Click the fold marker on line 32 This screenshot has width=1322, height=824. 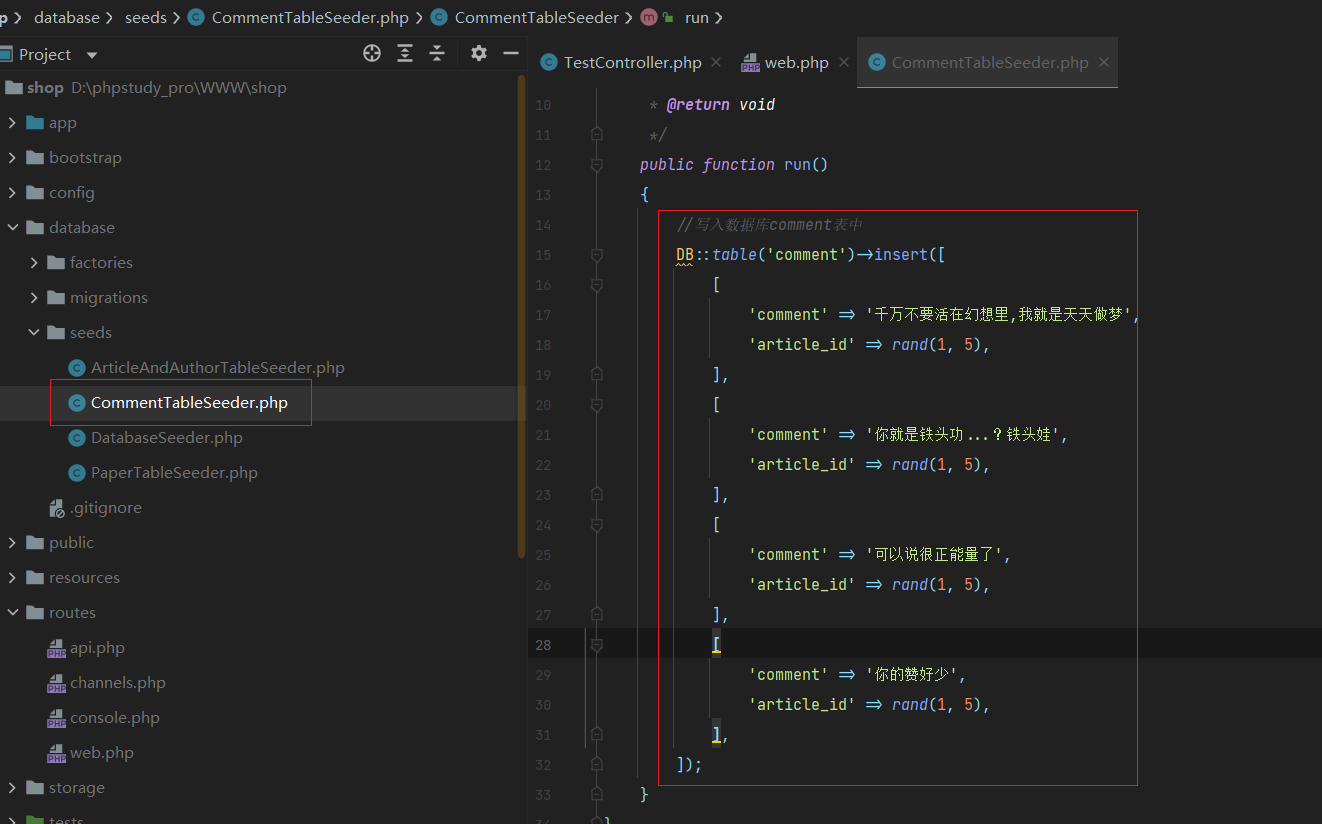tap(597, 764)
